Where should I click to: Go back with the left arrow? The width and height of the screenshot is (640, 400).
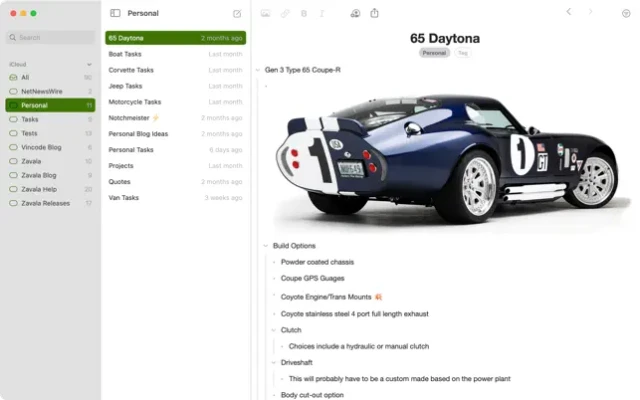[569, 12]
